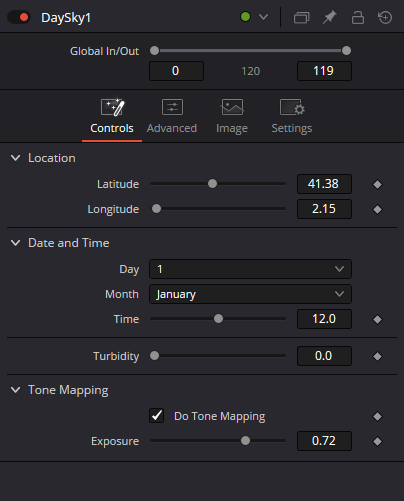Screen dimensions: 404x501
Task: Click the green tile color dot
Action: click(245, 17)
